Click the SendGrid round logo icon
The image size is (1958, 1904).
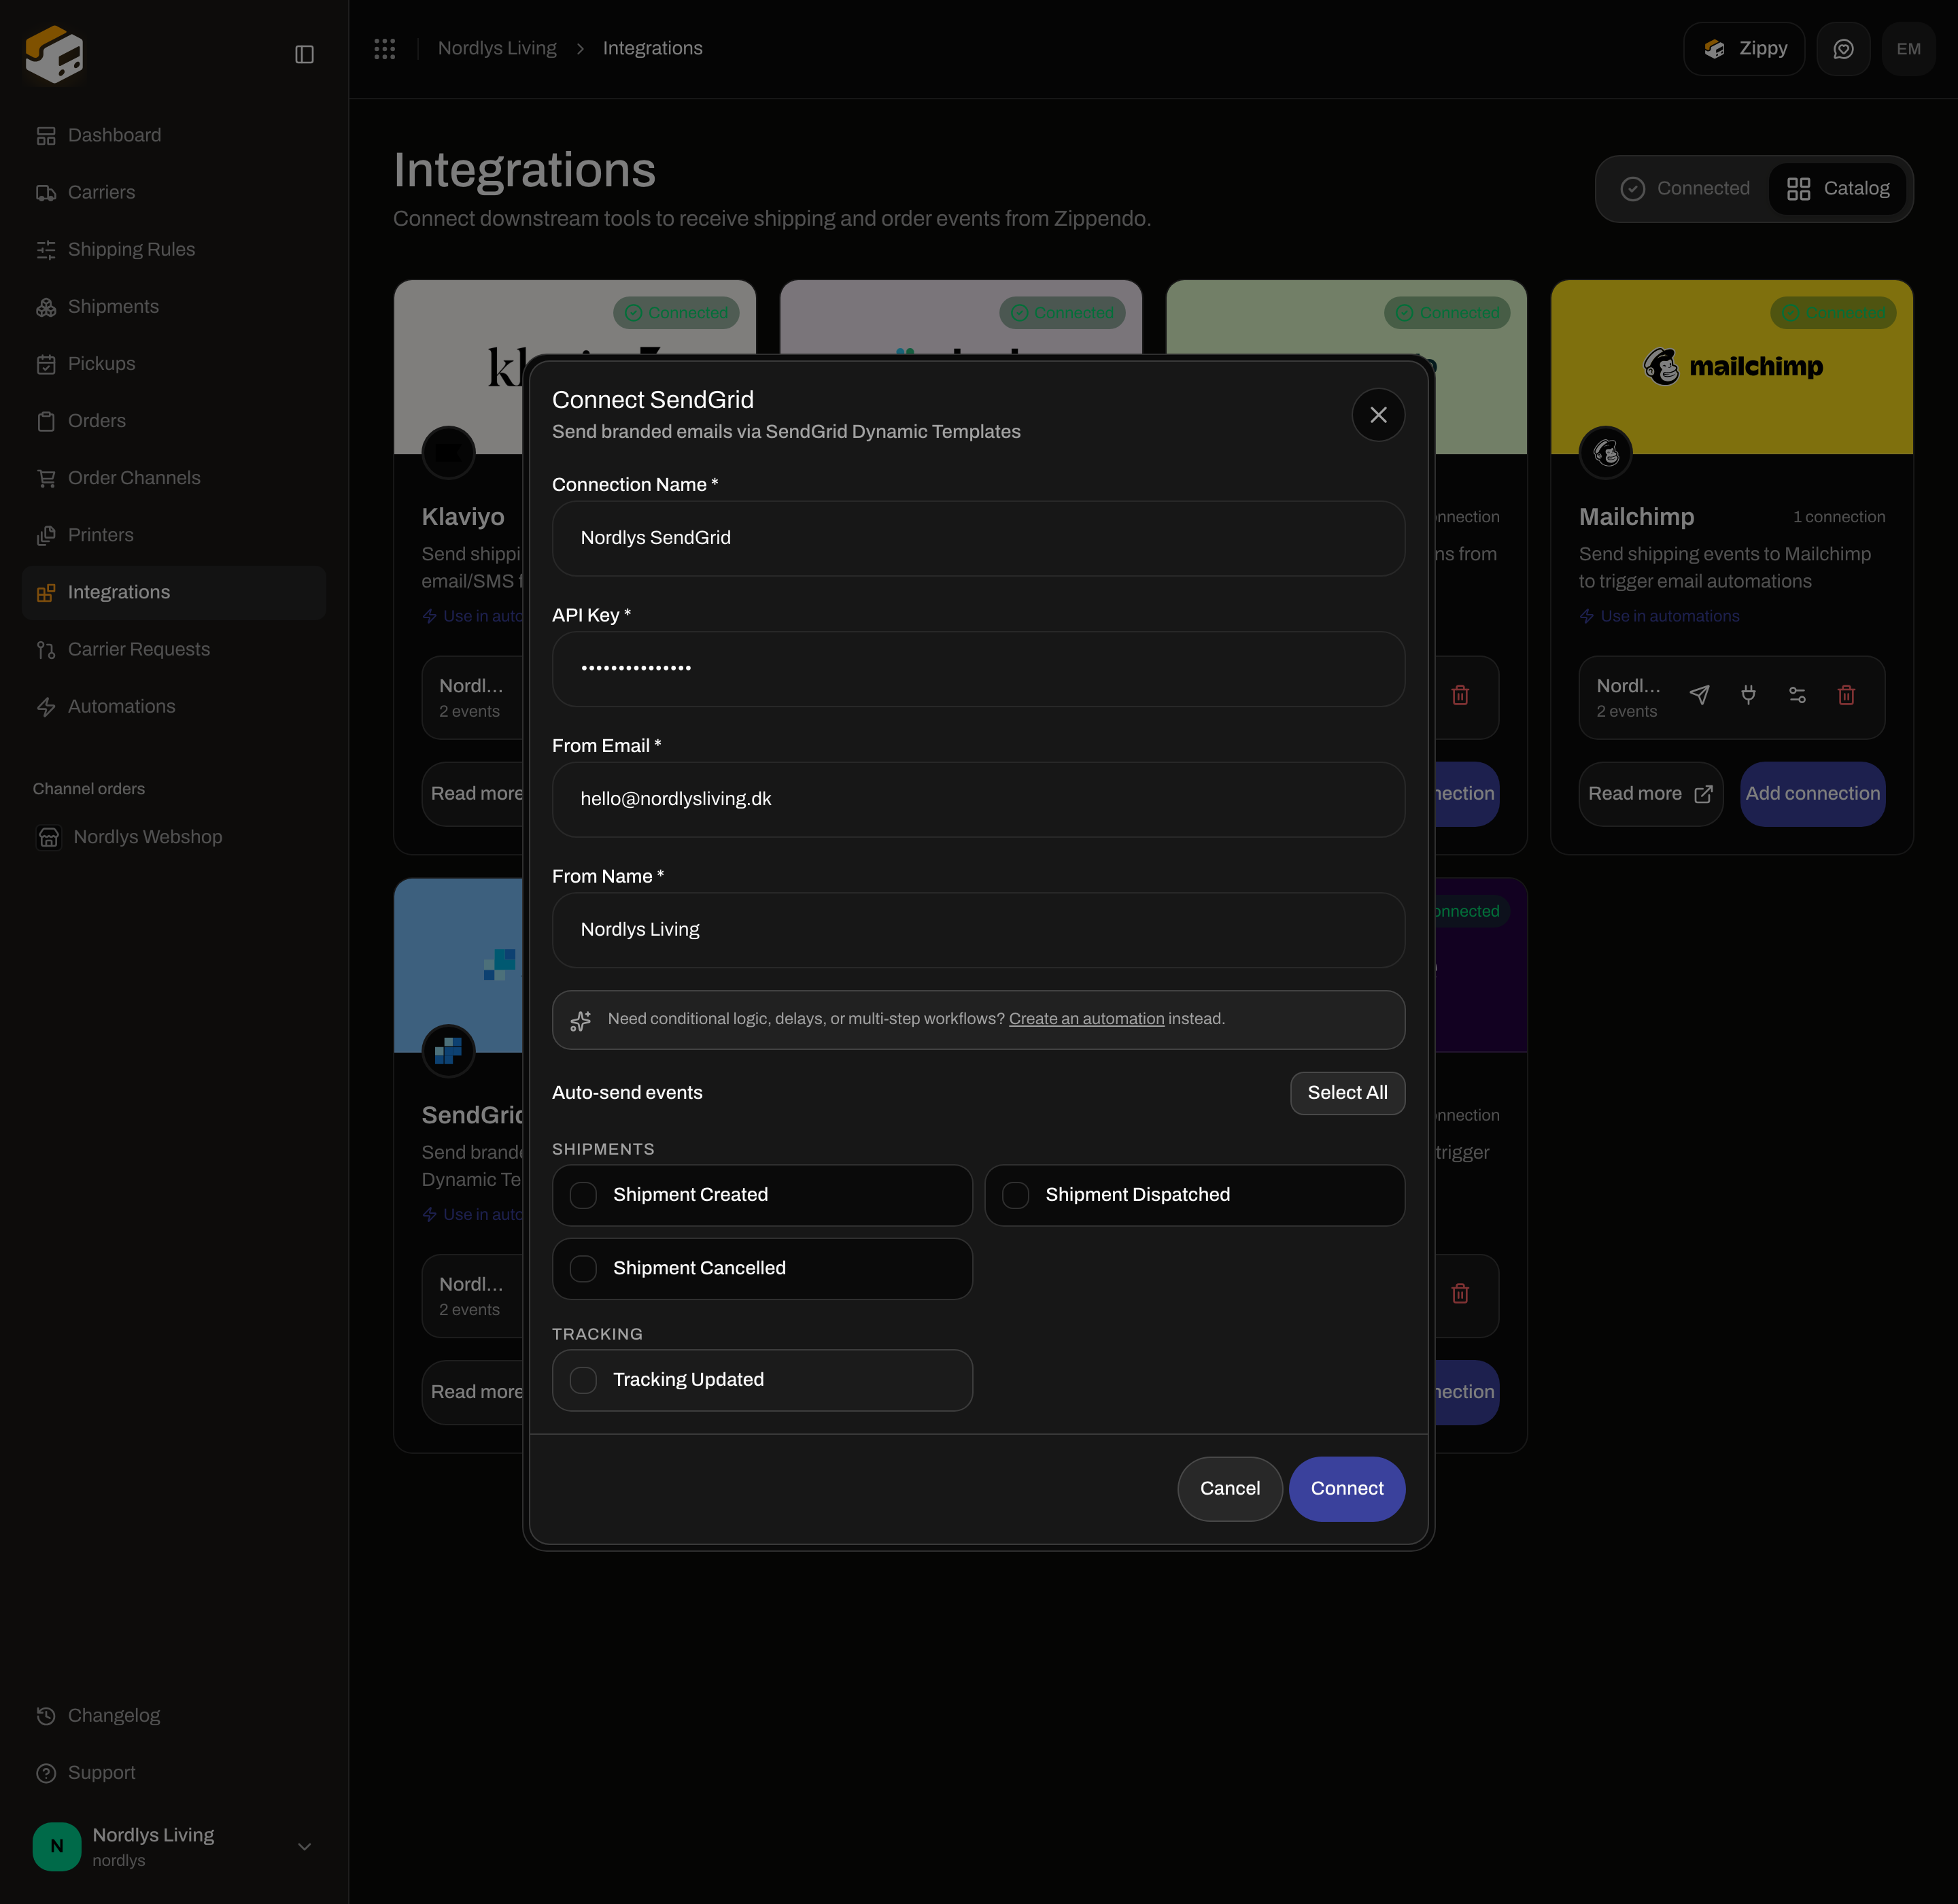click(x=448, y=1051)
